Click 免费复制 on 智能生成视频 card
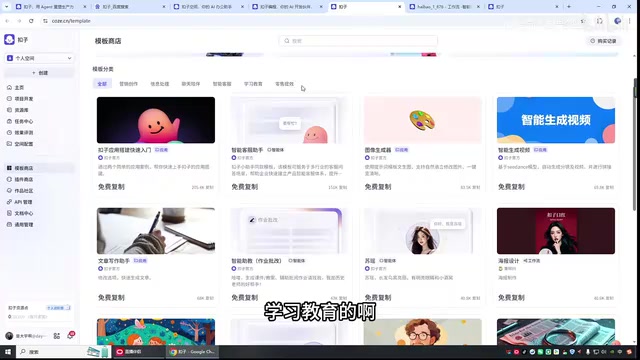Image resolution: width=640 pixels, height=360 pixels. pyautogui.click(x=511, y=187)
